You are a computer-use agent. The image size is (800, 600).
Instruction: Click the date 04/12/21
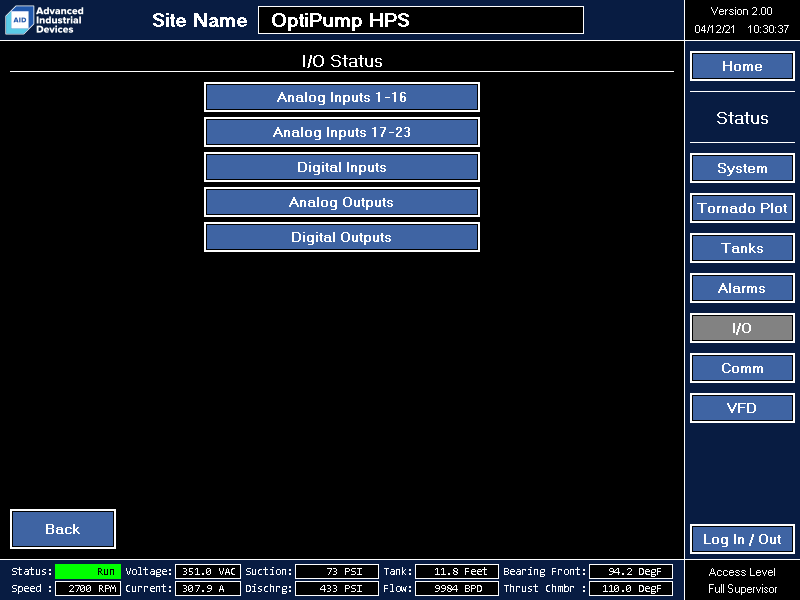point(715,29)
